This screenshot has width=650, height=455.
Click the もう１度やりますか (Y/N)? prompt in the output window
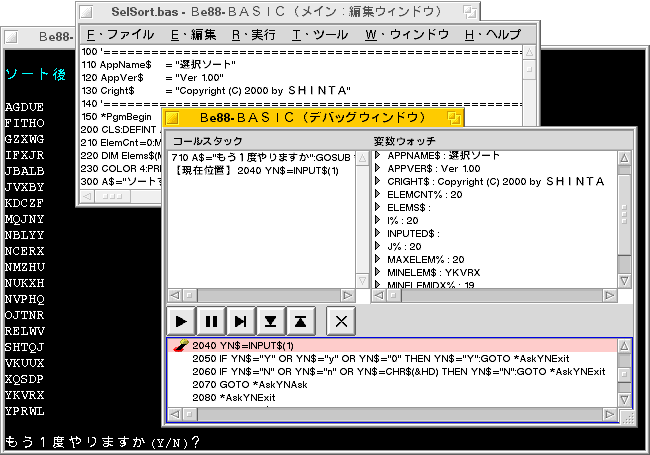coord(102,442)
